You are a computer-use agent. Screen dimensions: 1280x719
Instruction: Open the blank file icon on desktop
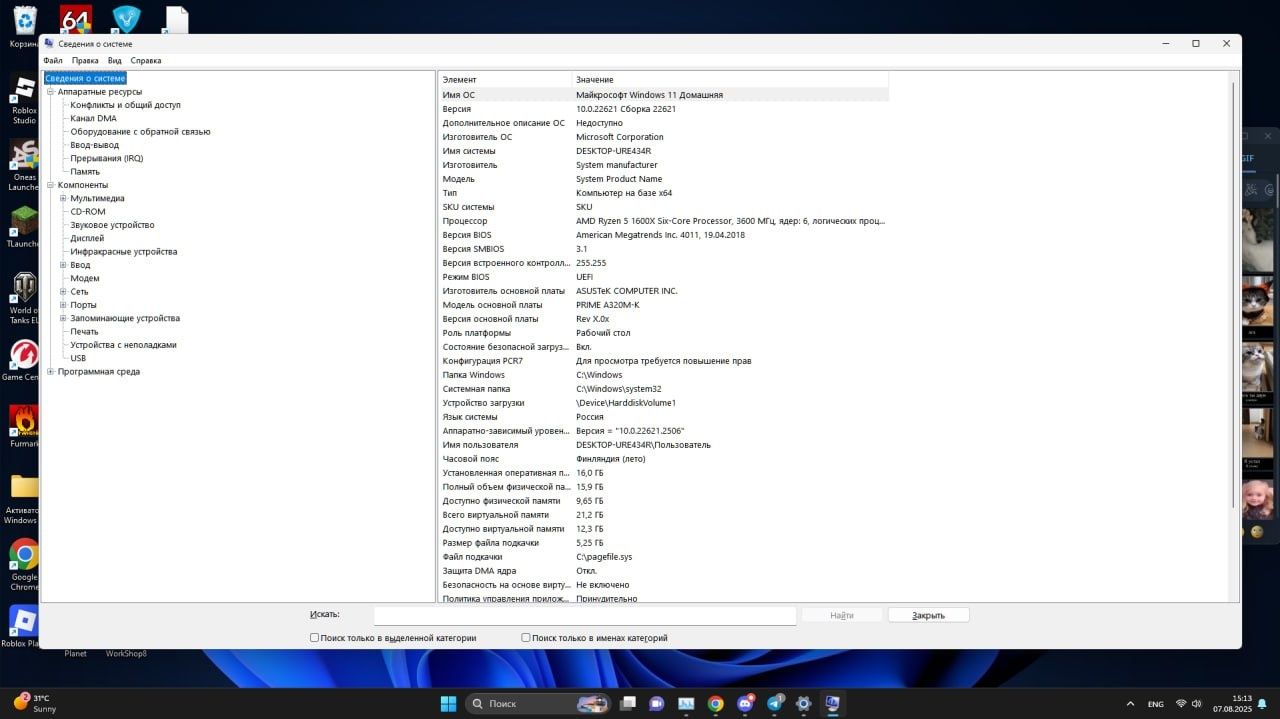point(176,19)
